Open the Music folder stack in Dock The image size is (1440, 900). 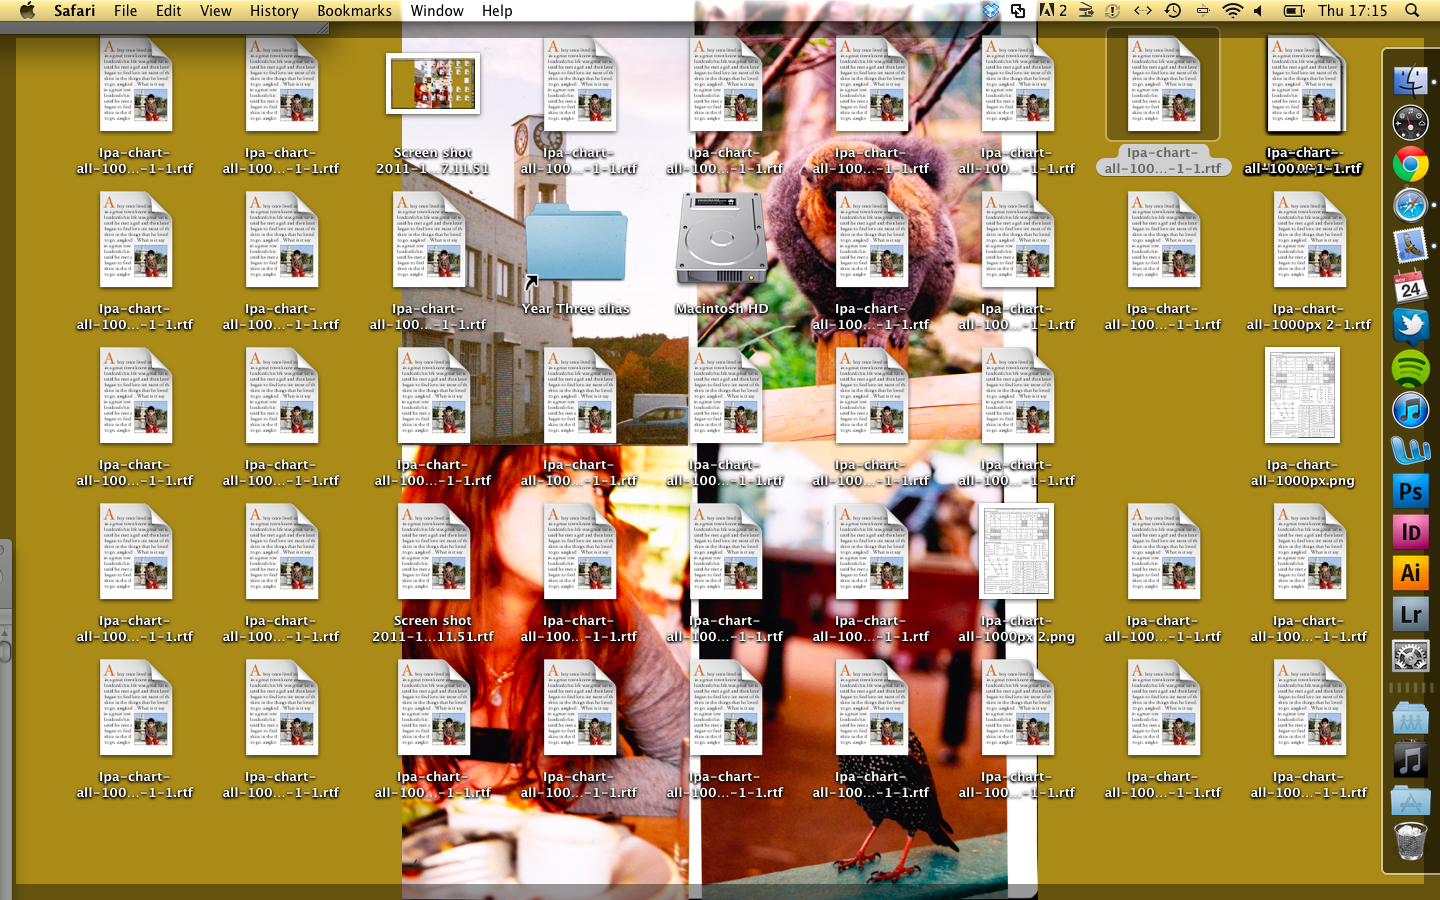[1410, 760]
